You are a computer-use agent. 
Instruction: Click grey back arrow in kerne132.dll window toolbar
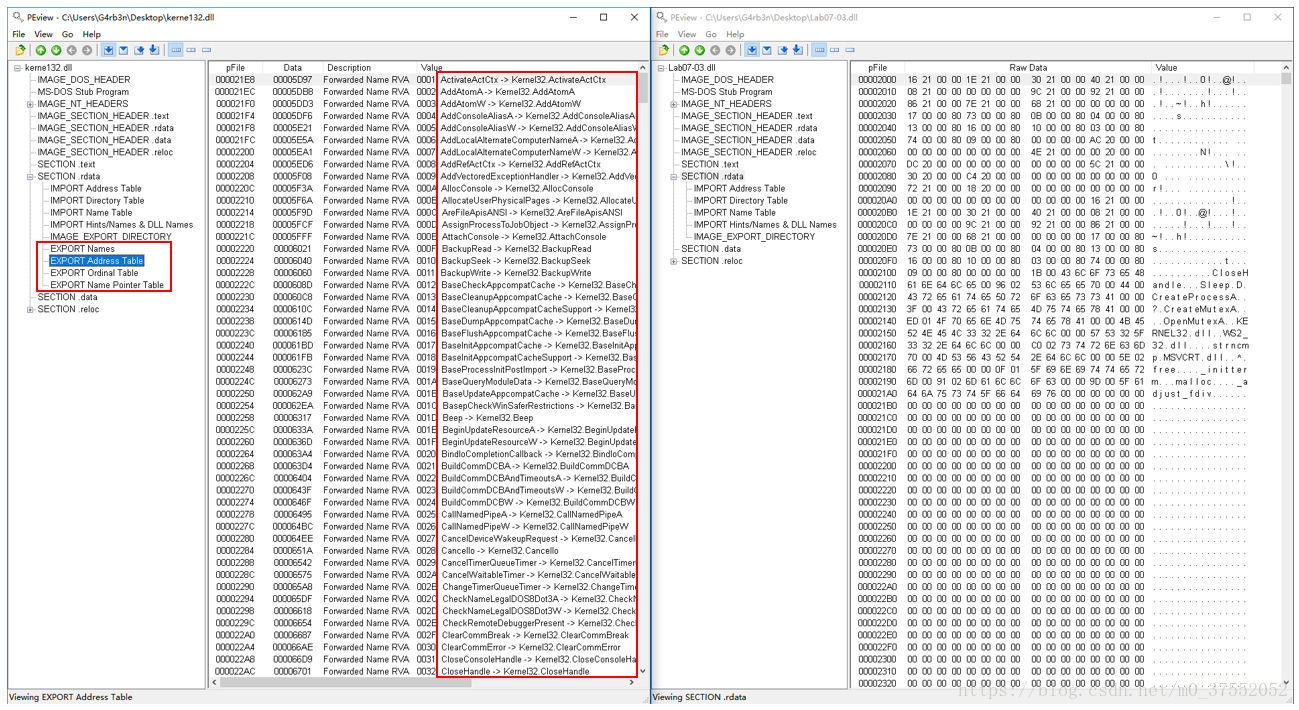(71, 50)
